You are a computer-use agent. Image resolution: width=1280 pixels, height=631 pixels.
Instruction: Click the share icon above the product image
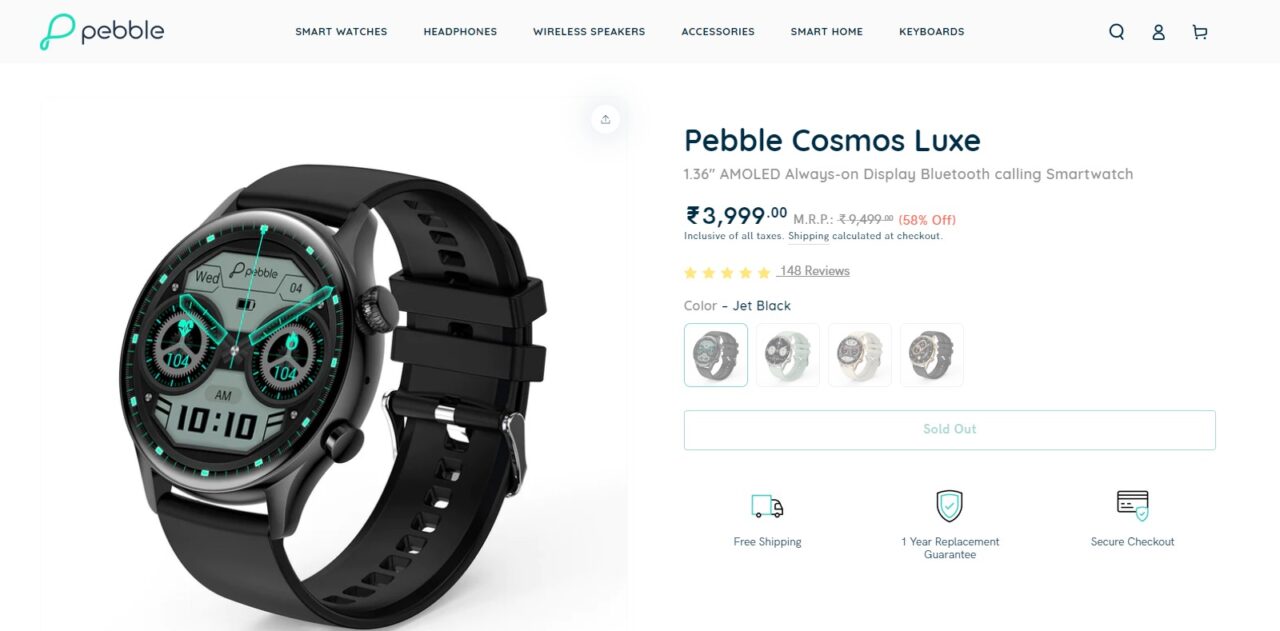click(605, 119)
